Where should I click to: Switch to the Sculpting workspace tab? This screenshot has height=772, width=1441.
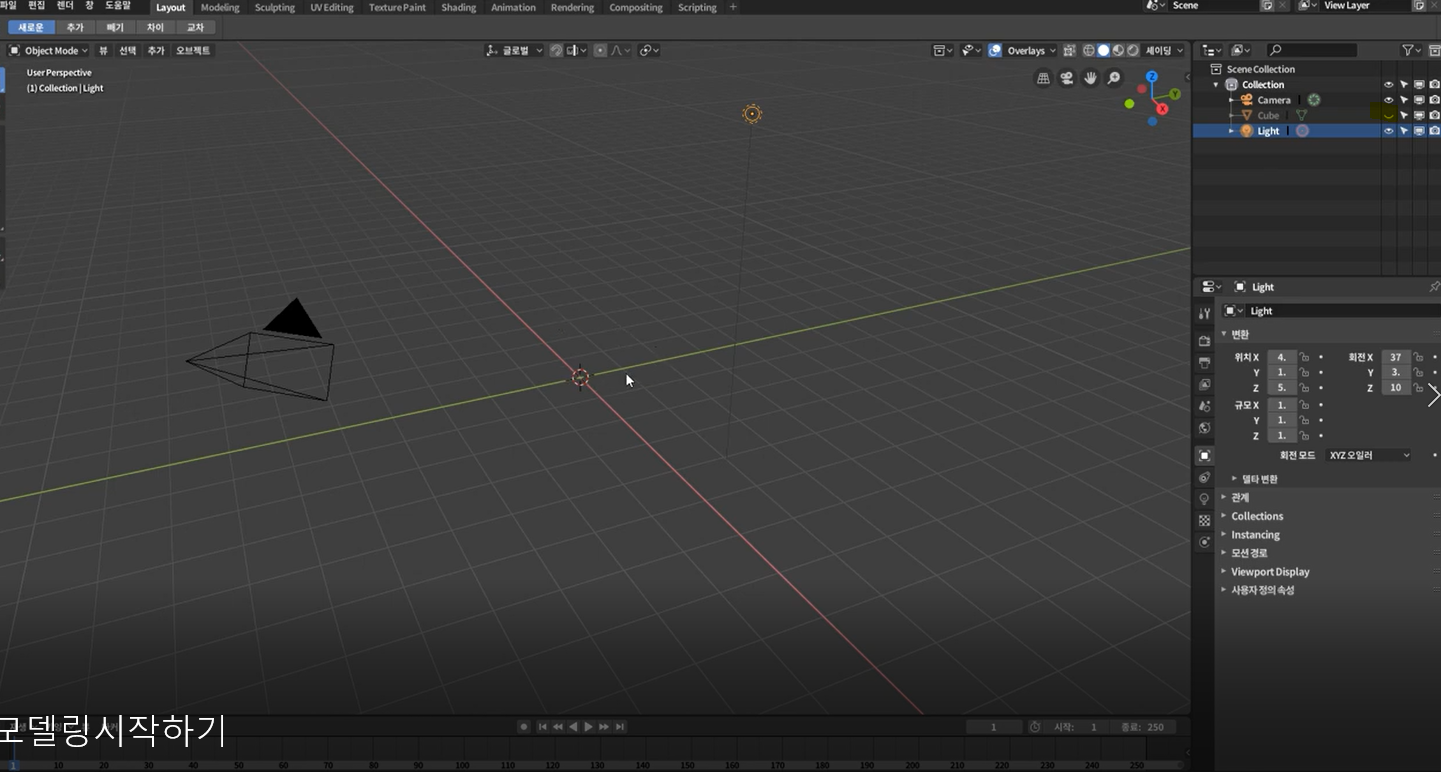pos(275,7)
